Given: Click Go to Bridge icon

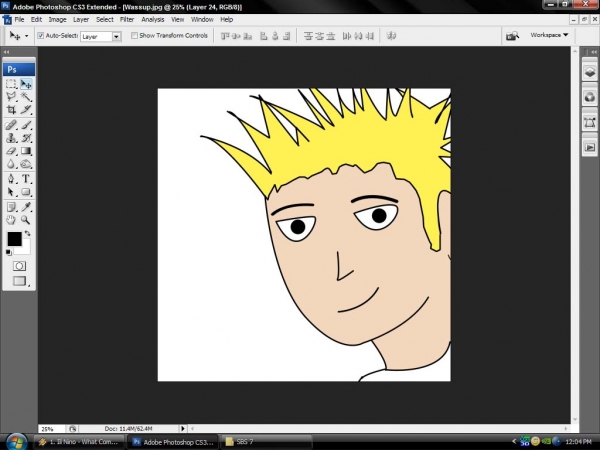Looking at the screenshot, I should (512, 36).
